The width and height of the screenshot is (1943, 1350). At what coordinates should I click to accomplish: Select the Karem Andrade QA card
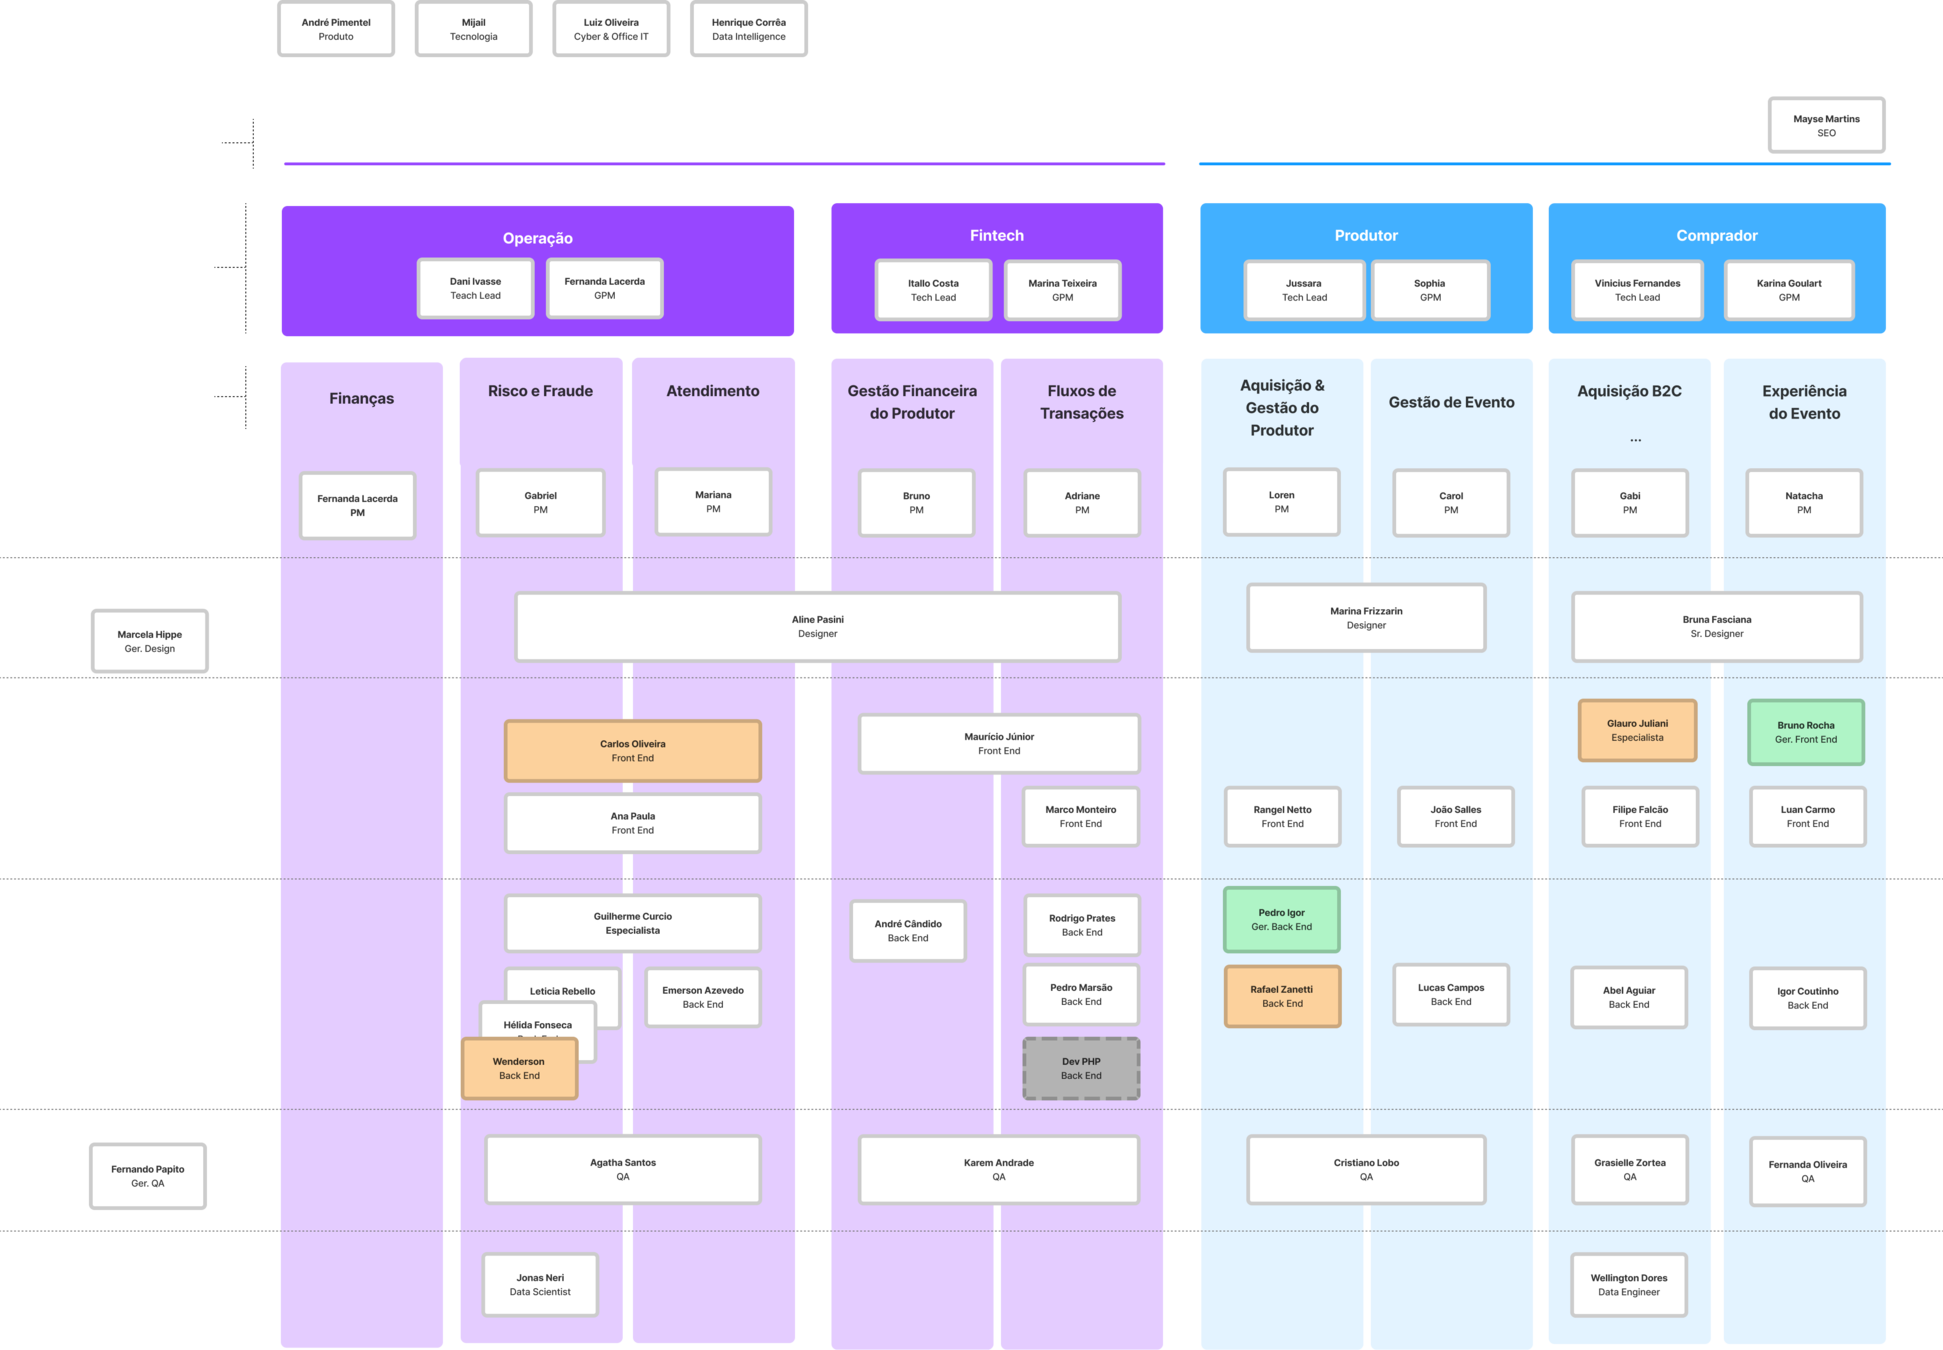click(x=998, y=1169)
